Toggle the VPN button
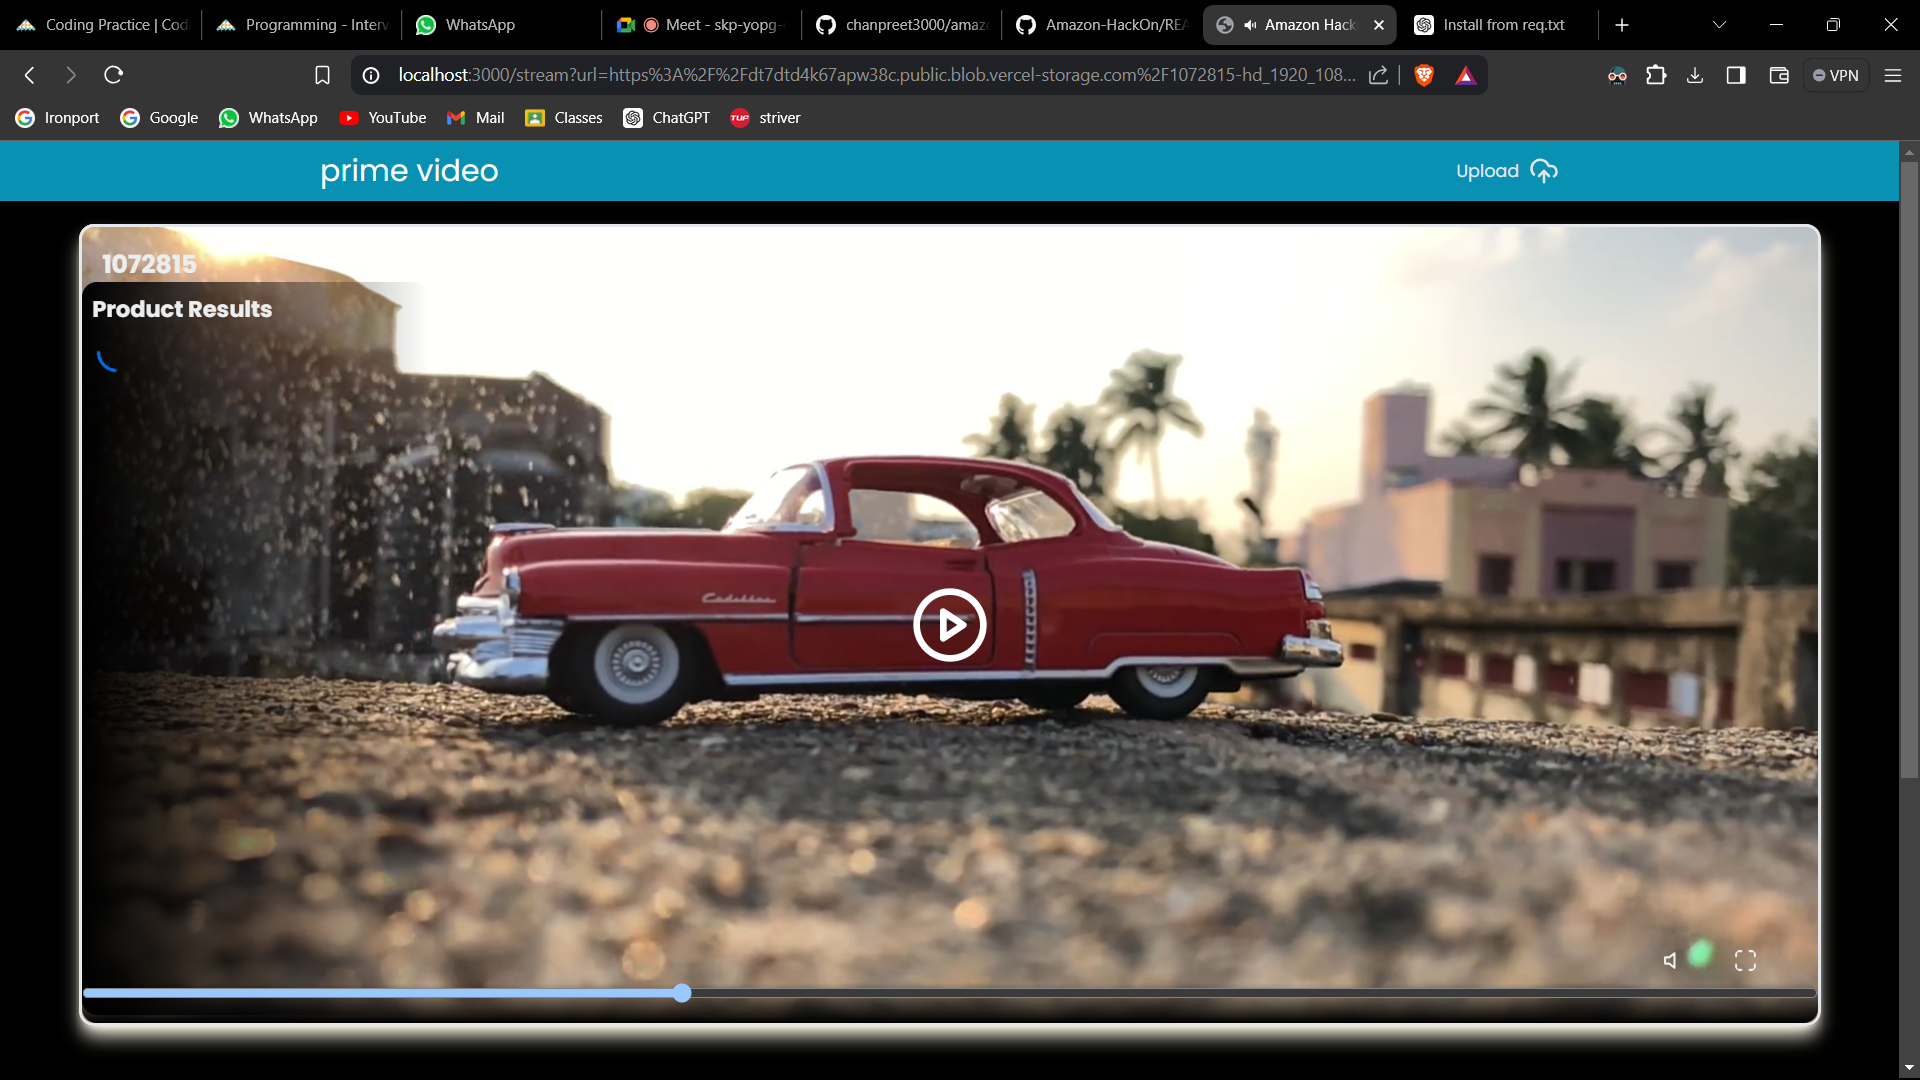Image resolution: width=1920 pixels, height=1080 pixels. click(x=1836, y=75)
